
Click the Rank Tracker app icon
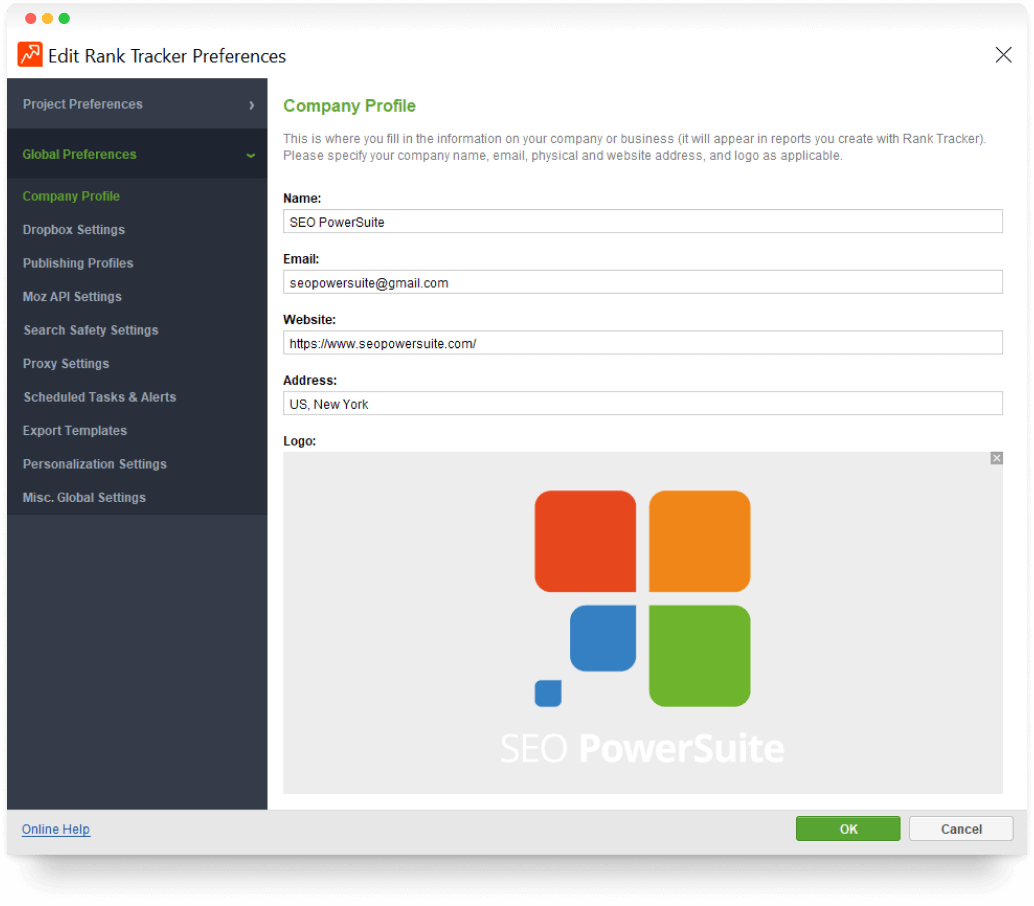click(x=30, y=55)
